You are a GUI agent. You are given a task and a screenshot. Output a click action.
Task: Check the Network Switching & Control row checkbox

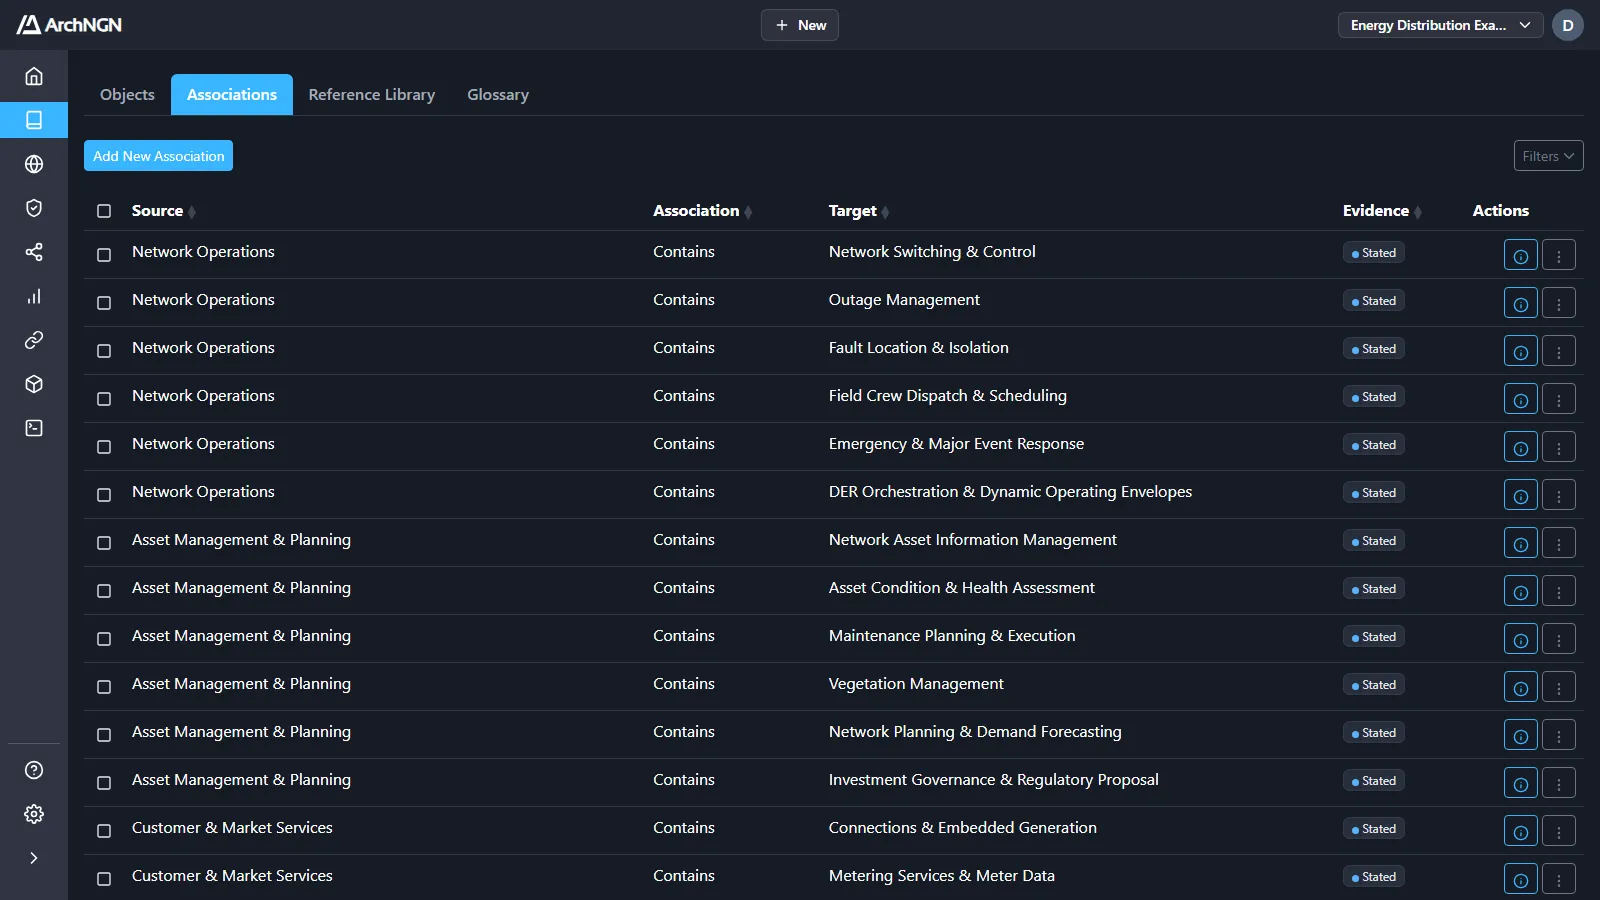pos(104,255)
